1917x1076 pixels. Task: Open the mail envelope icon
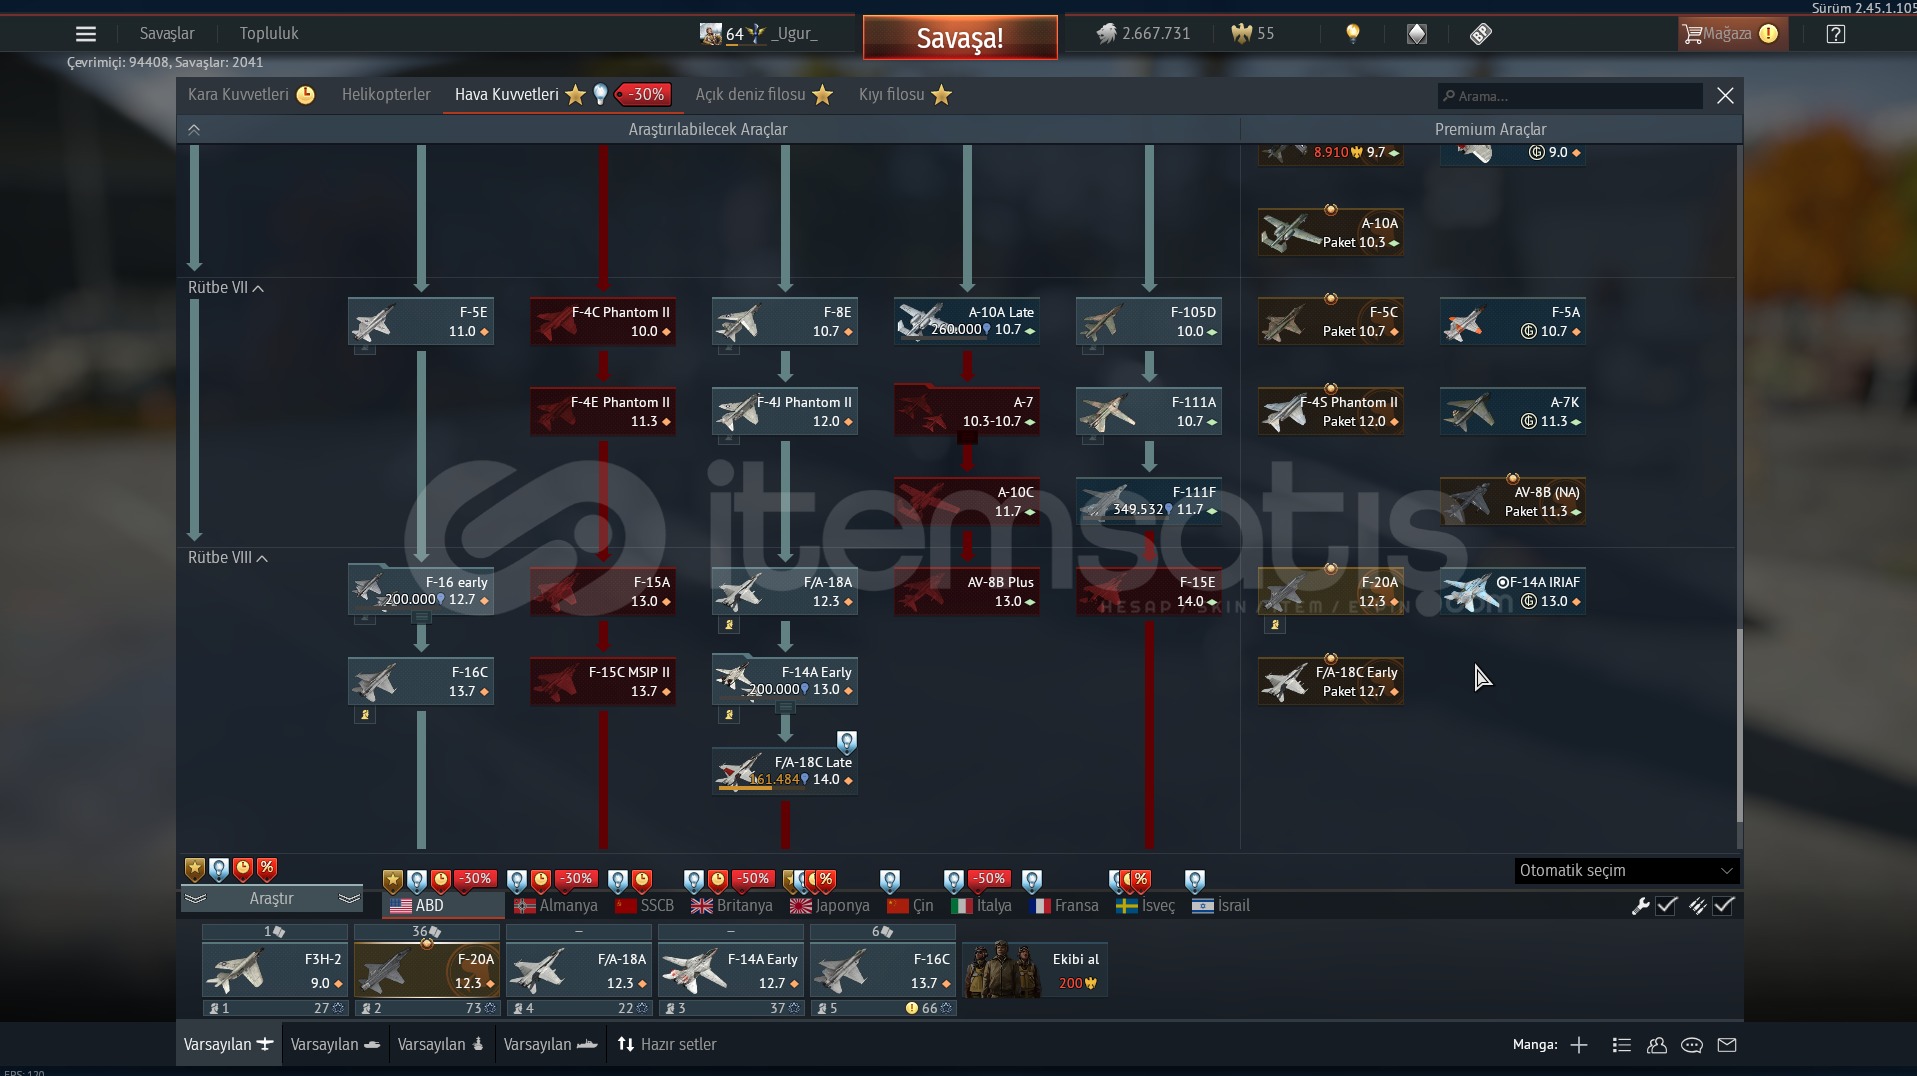point(1726,1045)
